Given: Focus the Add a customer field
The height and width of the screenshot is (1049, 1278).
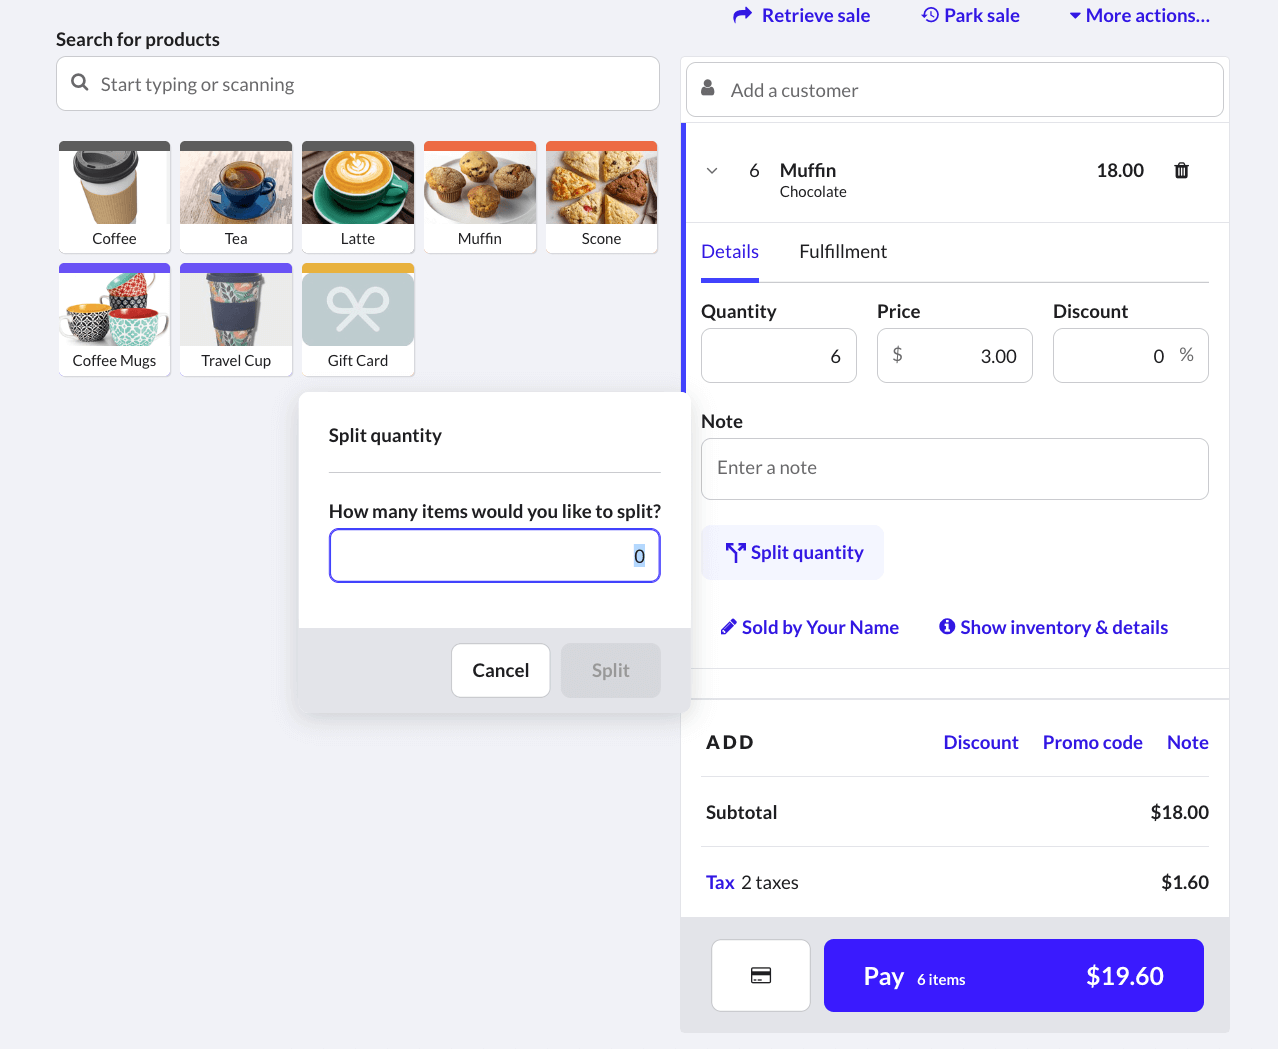Looking at the screenshot, I should click(955, 90).
